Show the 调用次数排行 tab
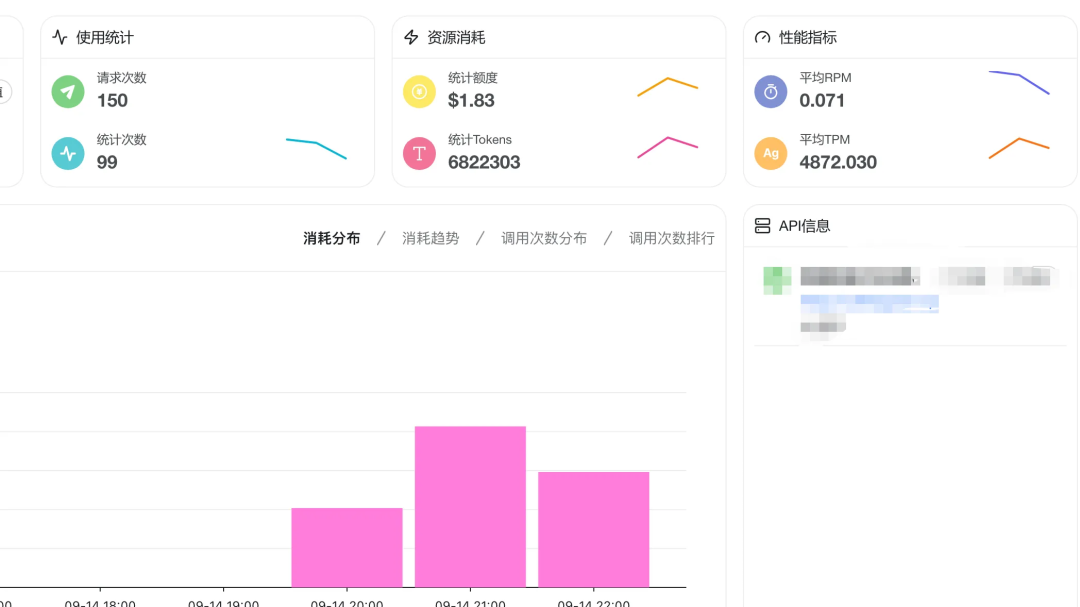Viewport: 1080px width, 607px height. (671, 239)
